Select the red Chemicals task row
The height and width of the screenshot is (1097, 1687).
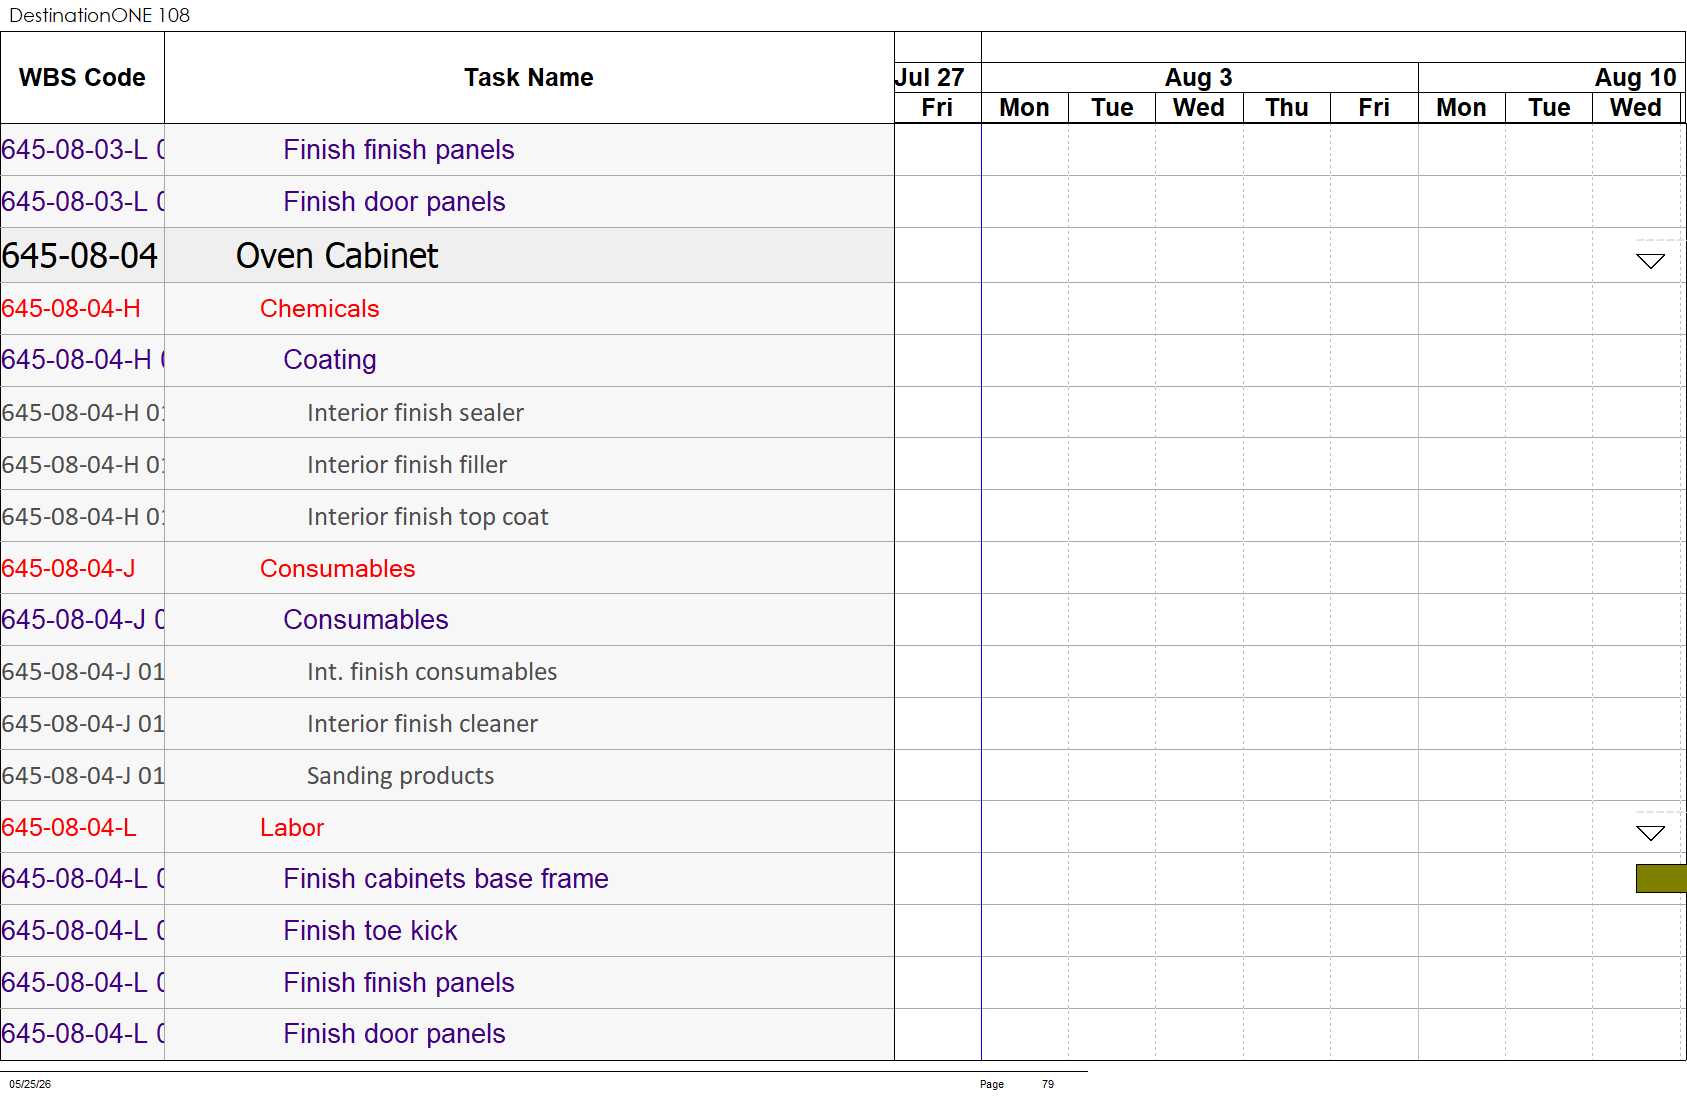(x=447, y=308)
